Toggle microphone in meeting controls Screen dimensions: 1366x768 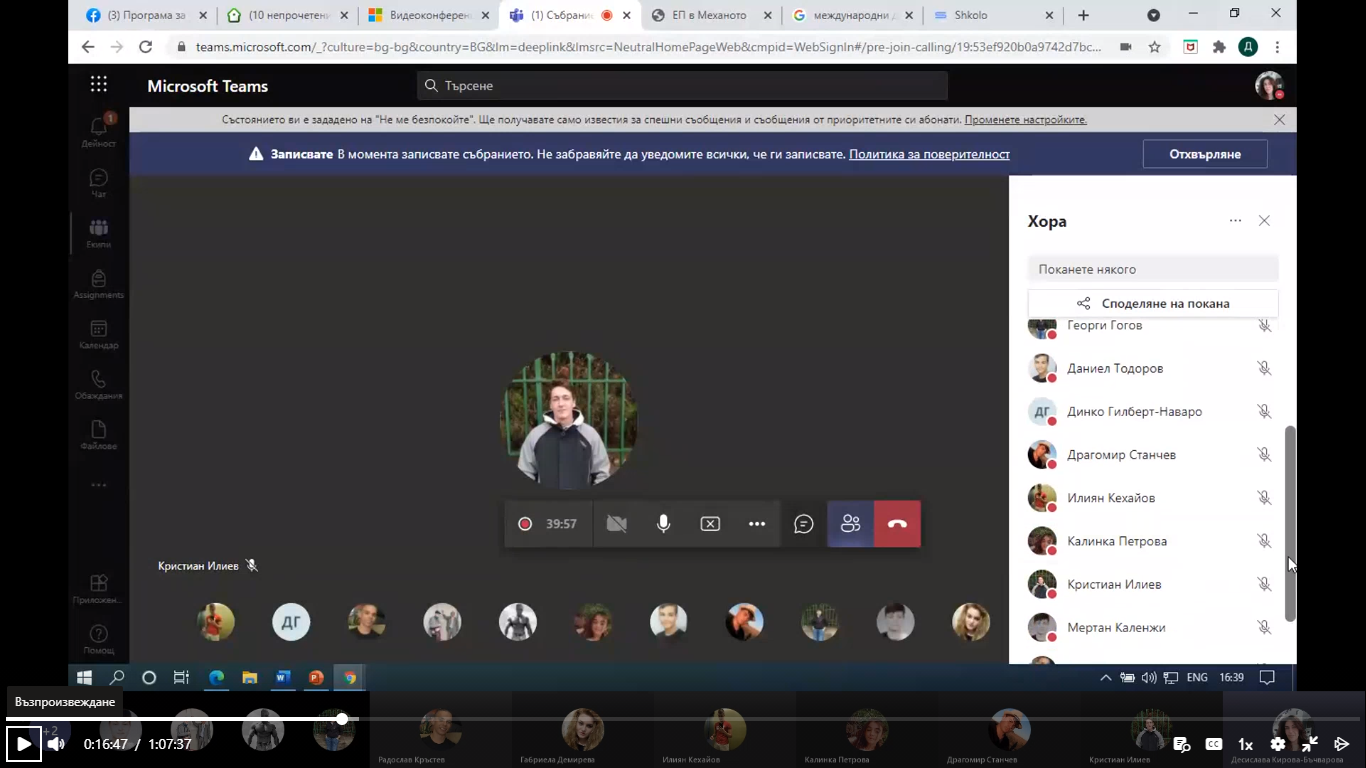click(x=664, y=524)
